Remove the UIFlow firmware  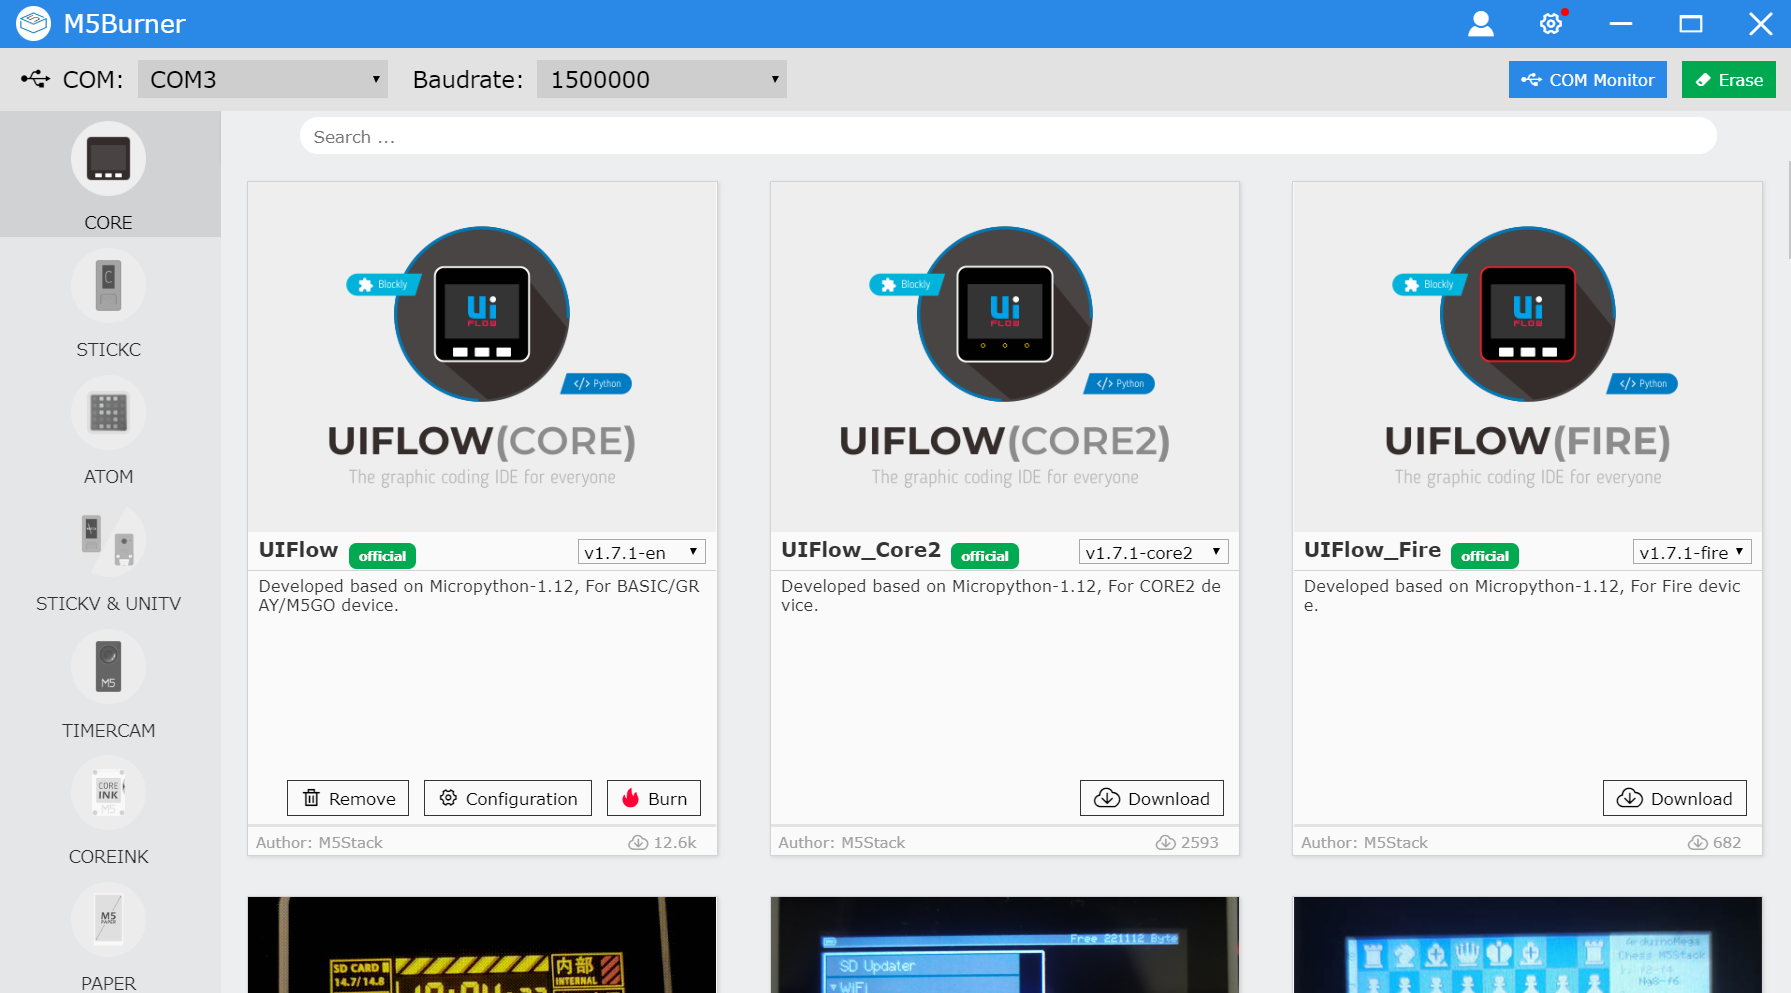348,798
